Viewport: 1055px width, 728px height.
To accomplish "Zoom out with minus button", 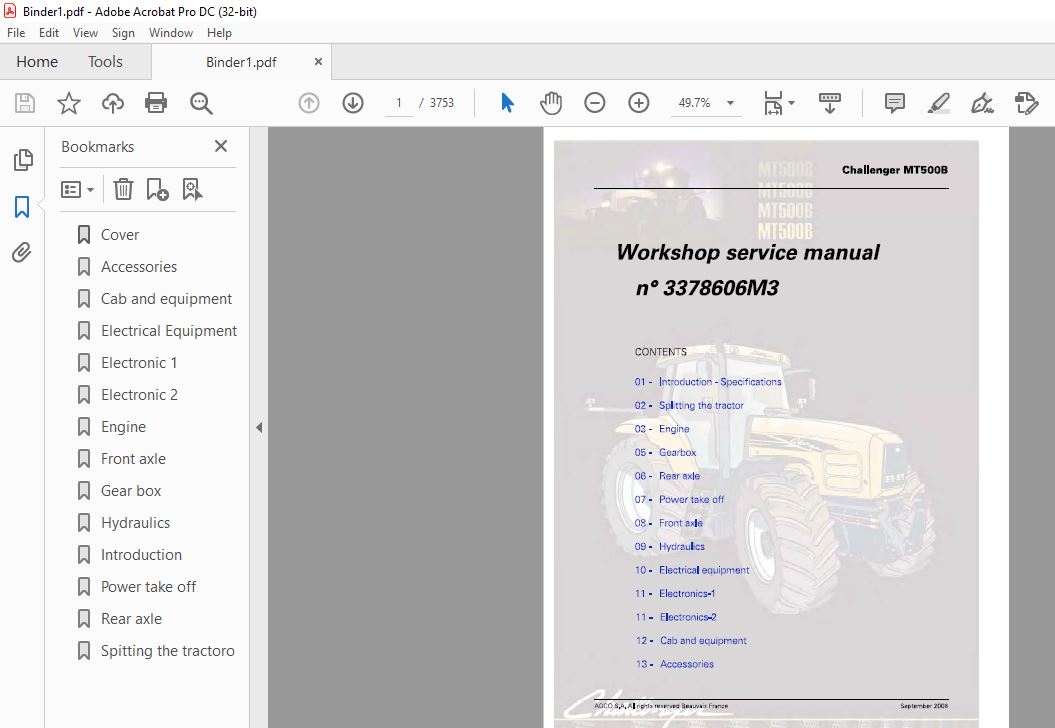I will [595, 103].
